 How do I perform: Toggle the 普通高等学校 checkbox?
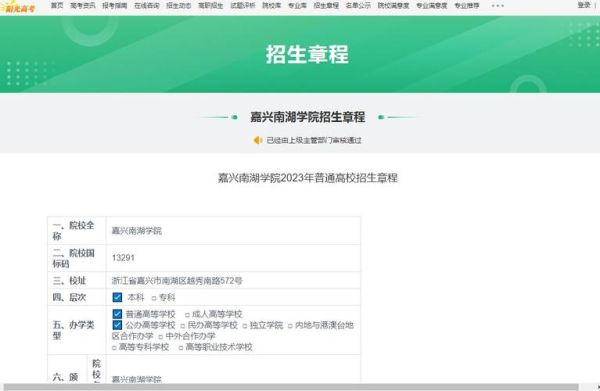click(117, 314)
